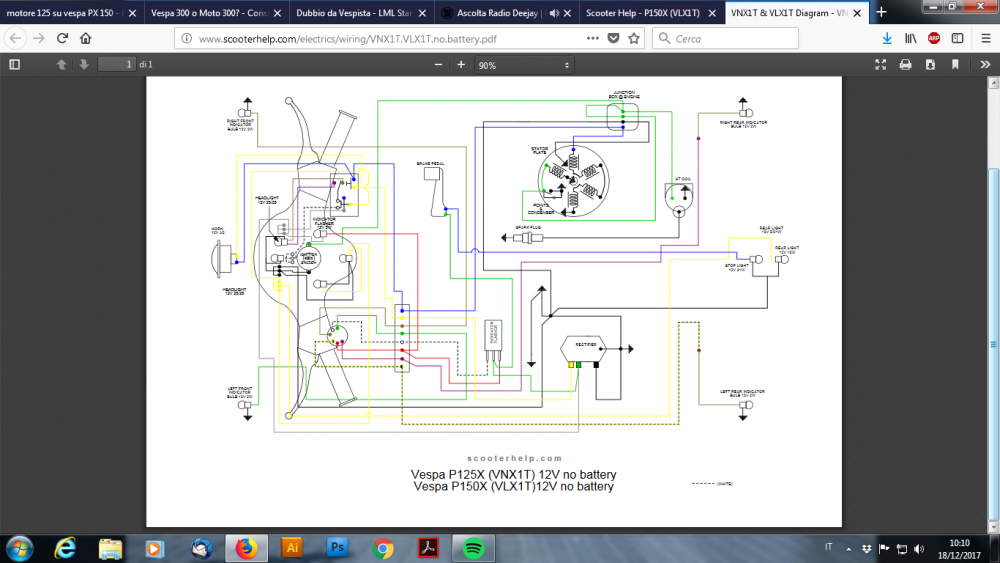Bookmark this page with star
This screenshot has height=563, width=1000.
pyautogui.click(x=634, y=38)
